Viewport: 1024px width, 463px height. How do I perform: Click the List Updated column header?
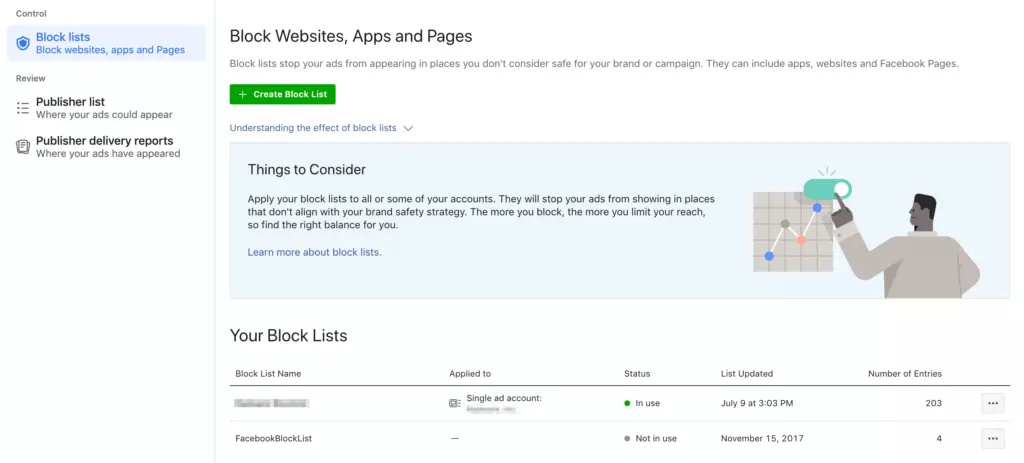pos(746,374)
